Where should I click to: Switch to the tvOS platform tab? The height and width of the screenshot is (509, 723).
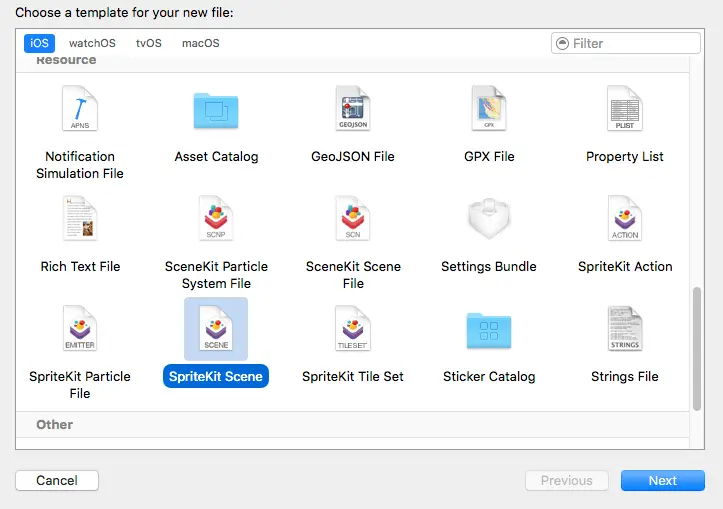(148, 43)
